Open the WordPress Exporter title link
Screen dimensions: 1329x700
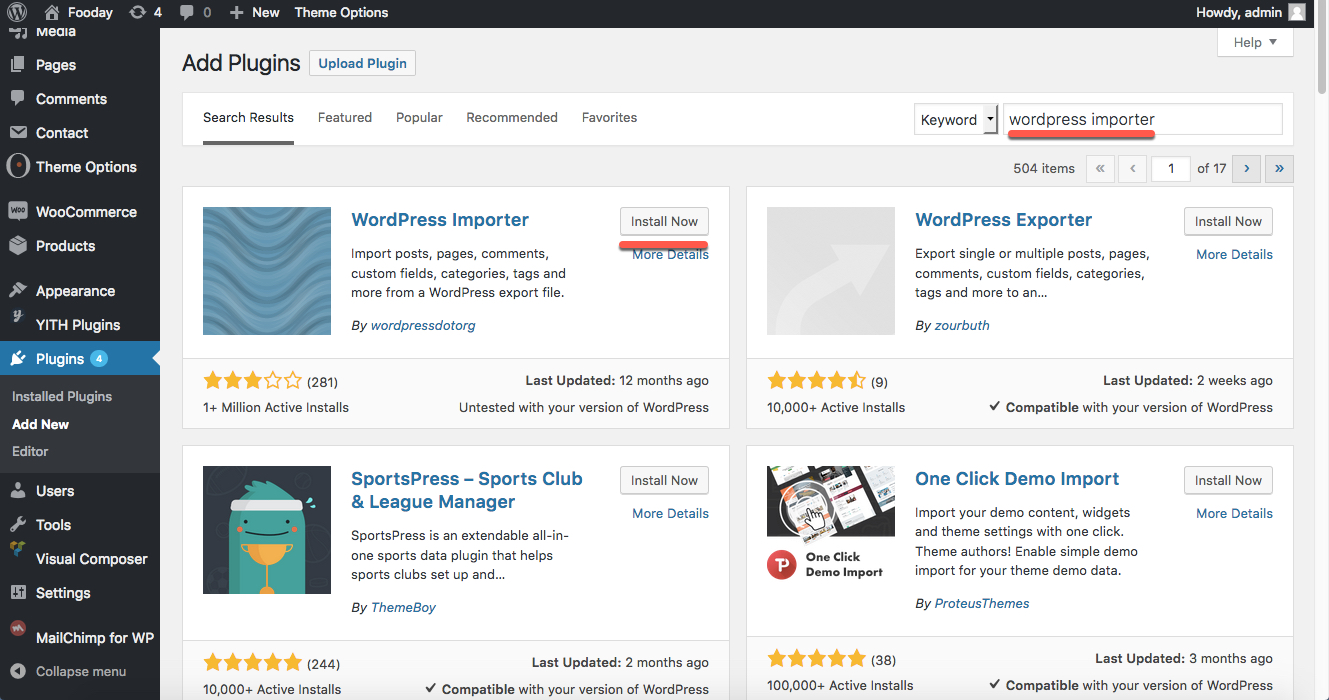point(1003,220)
